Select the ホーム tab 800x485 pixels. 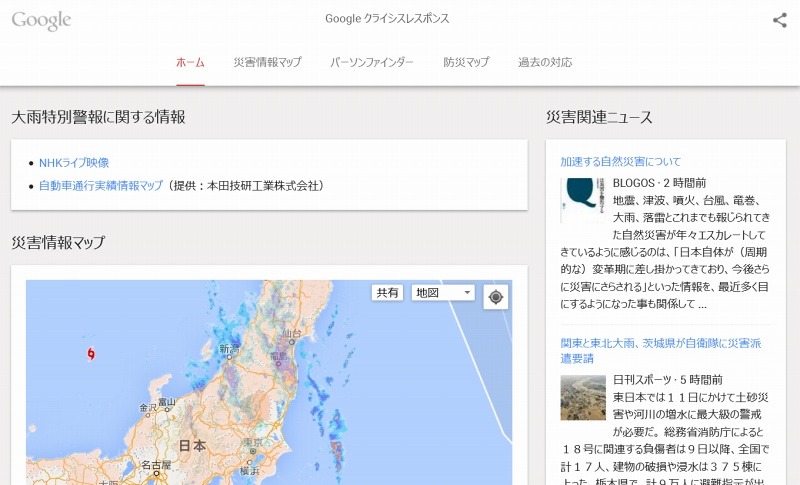coord(190,62)
